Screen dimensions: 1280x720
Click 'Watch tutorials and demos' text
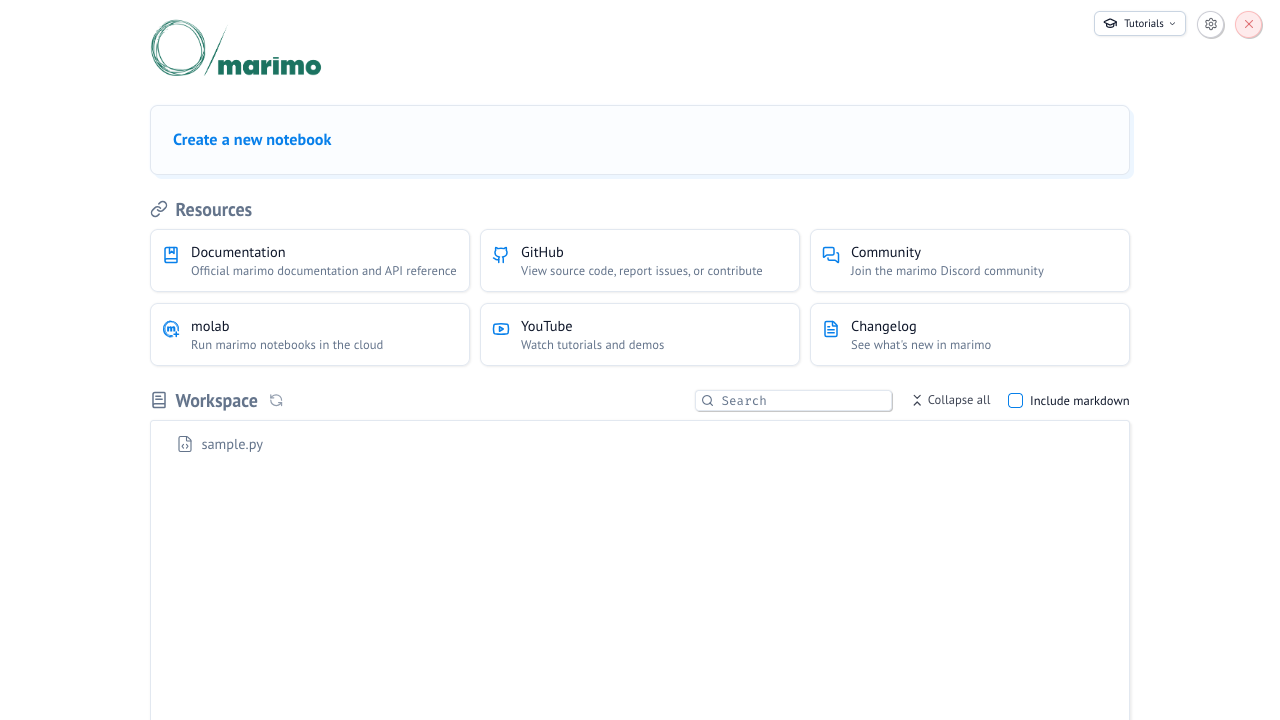(x=592, y=345)
